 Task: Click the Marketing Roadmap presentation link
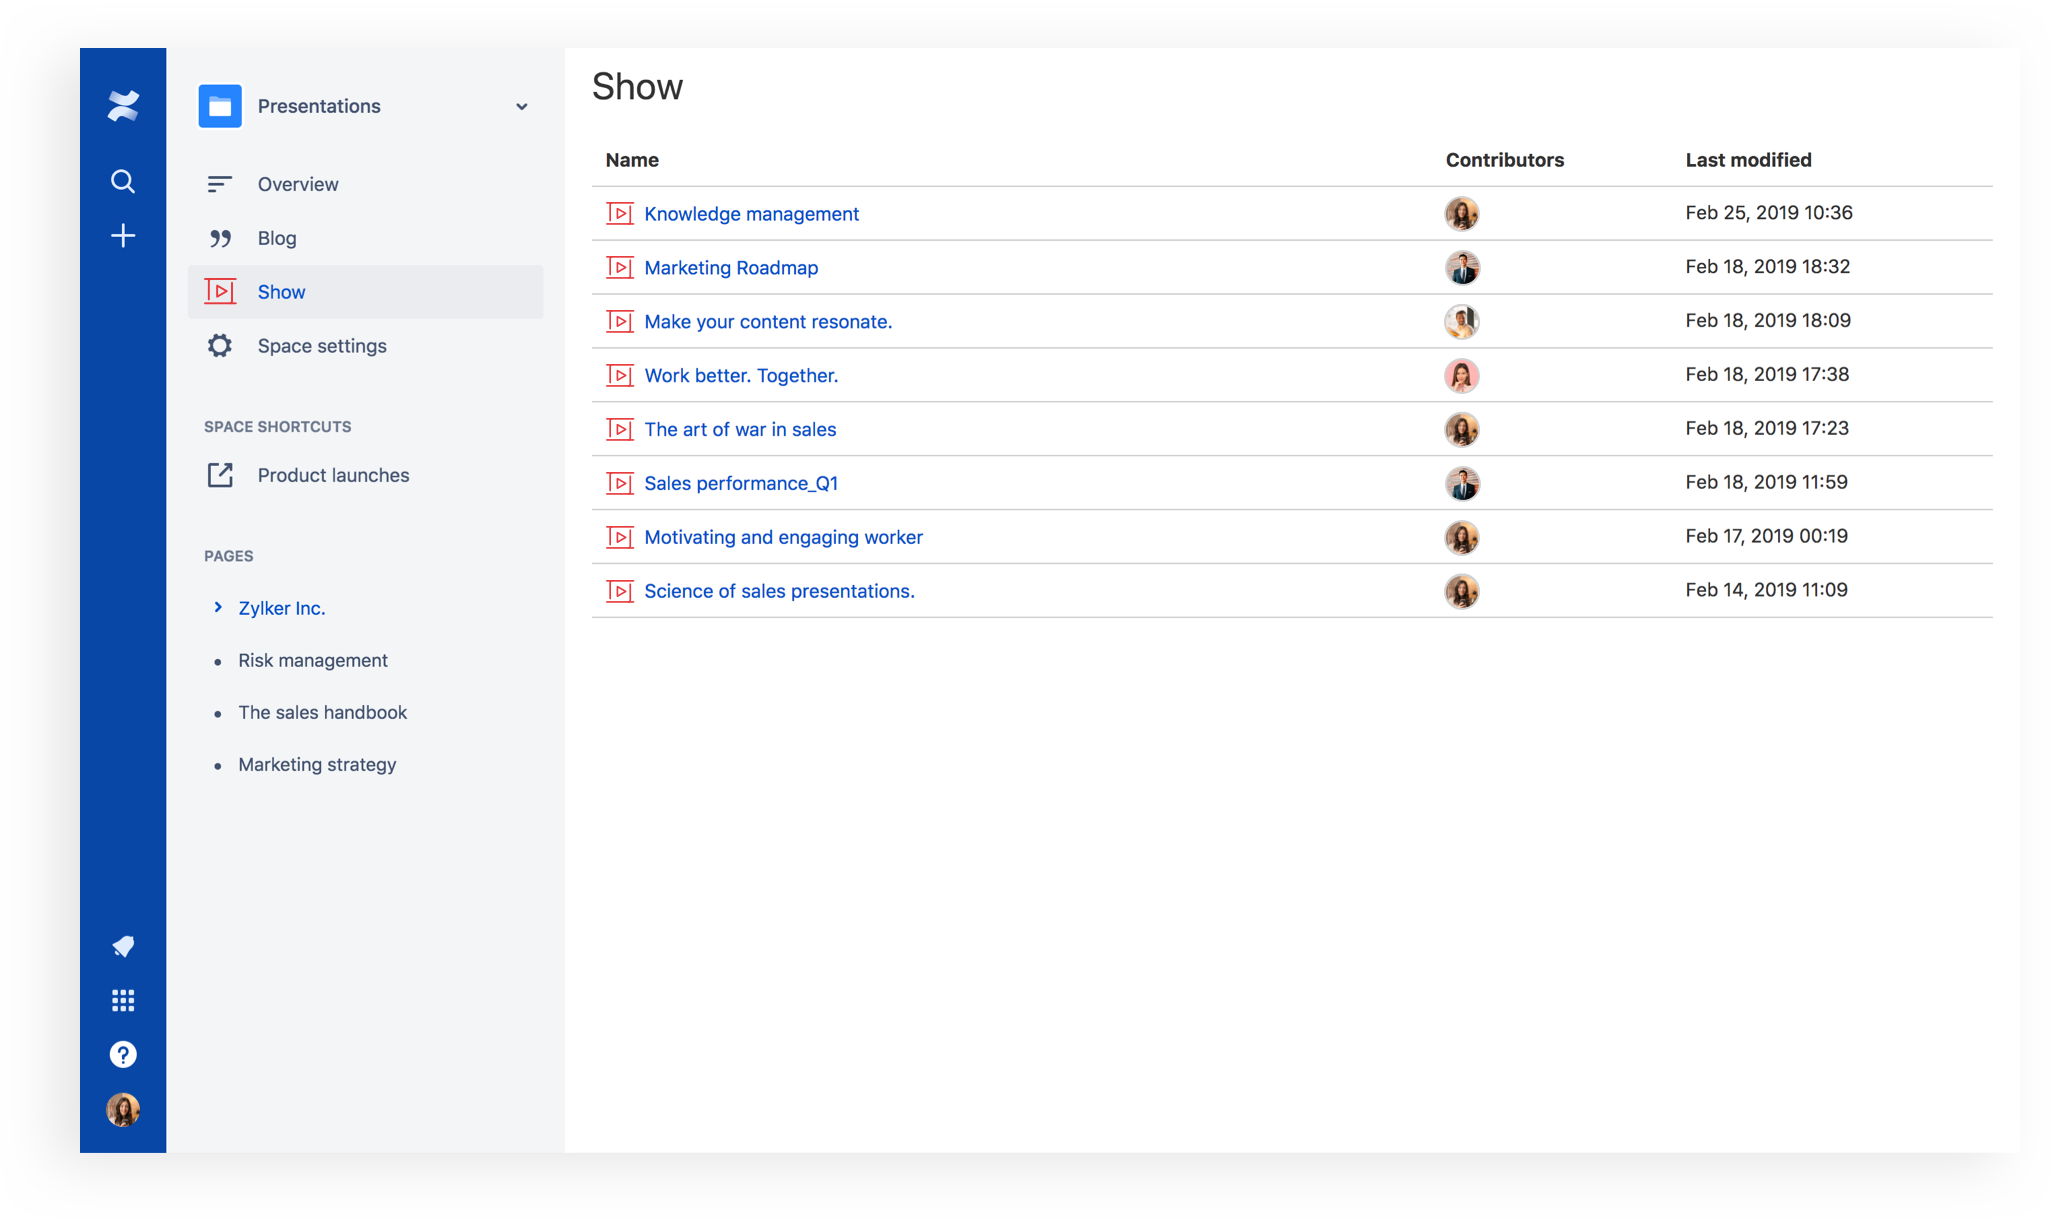point(730,266)
